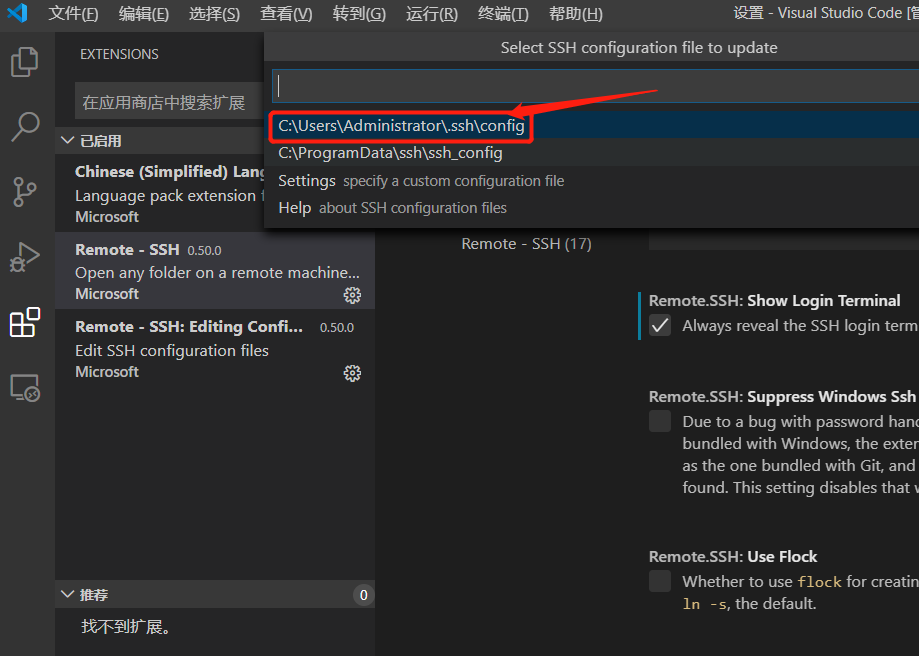Open gear menu for Remote - SSH: Editing Config
The image size is (919, 656).
pyautogui.click(x=352, y=373)
